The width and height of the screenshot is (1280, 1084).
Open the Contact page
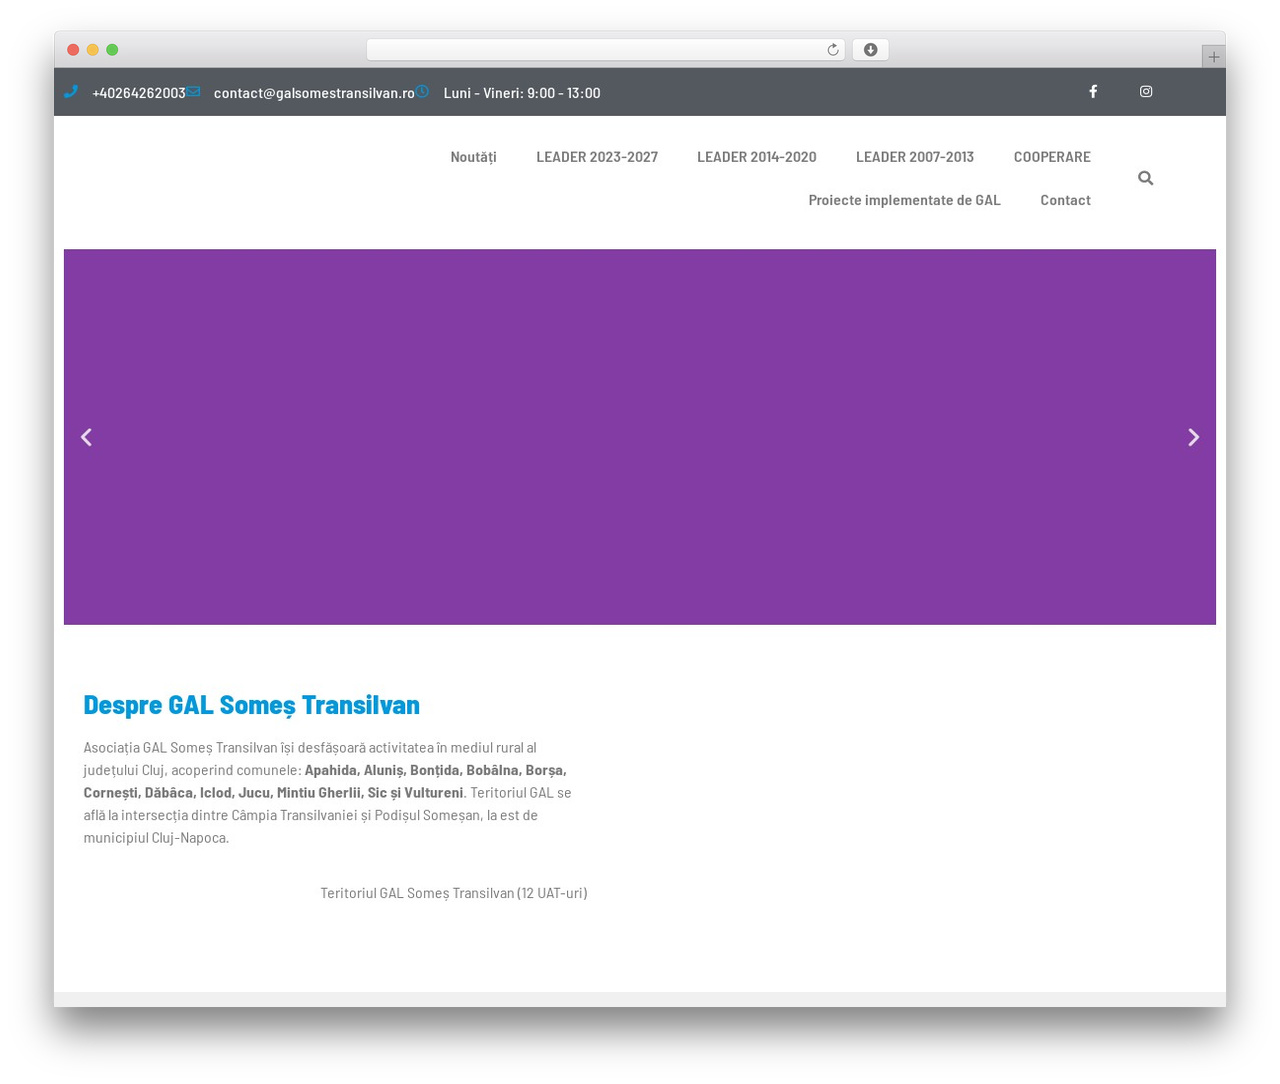(1065, 200)
